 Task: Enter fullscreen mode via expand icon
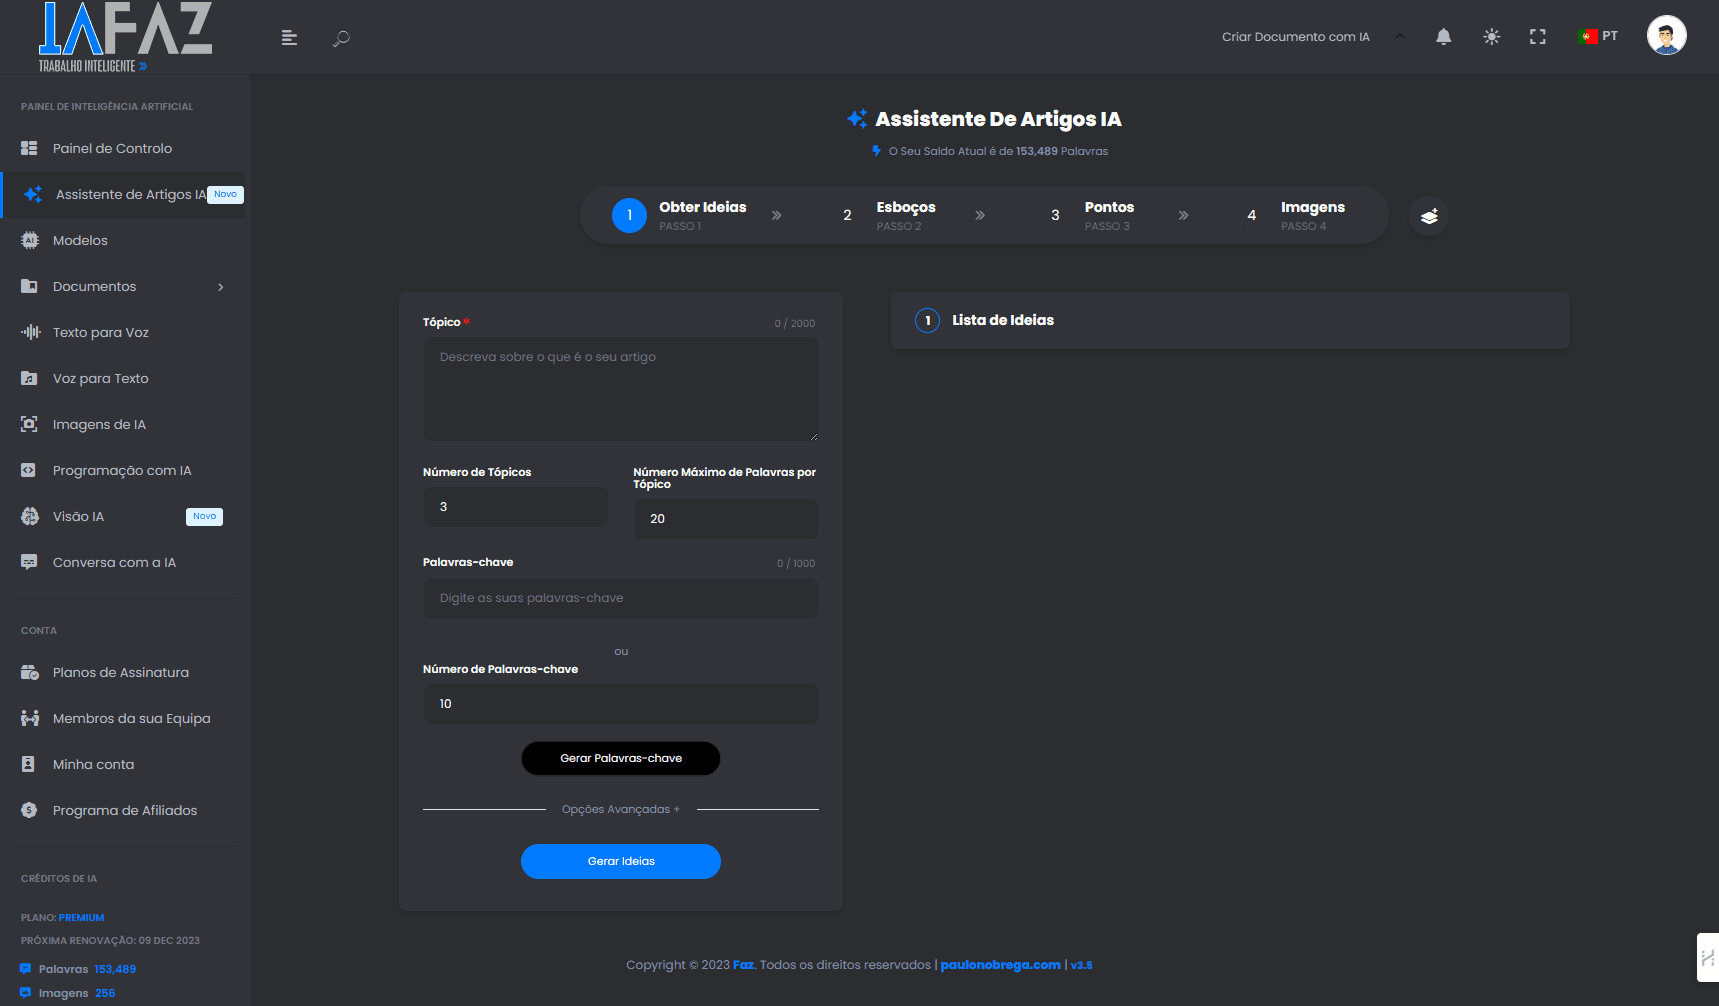(1537, 37)
